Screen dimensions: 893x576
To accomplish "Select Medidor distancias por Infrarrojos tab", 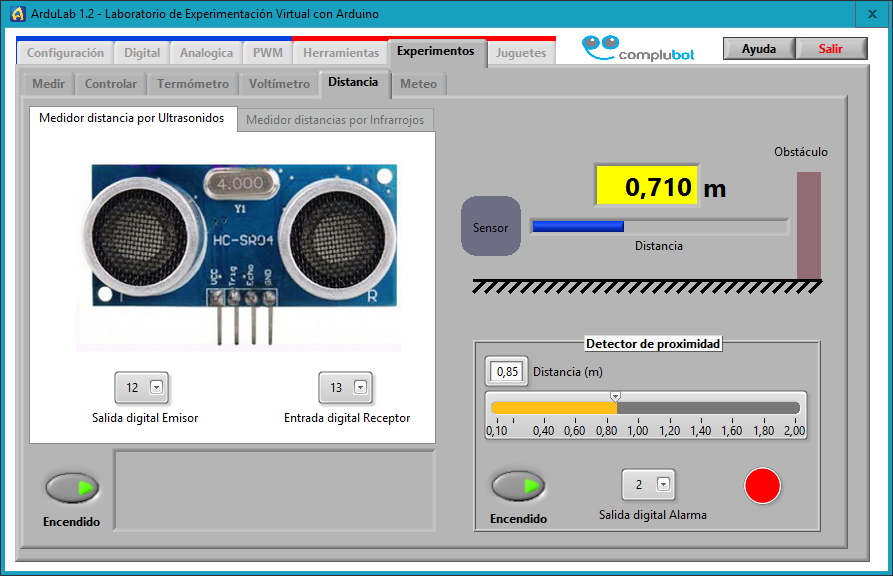I will coord(335,120).
